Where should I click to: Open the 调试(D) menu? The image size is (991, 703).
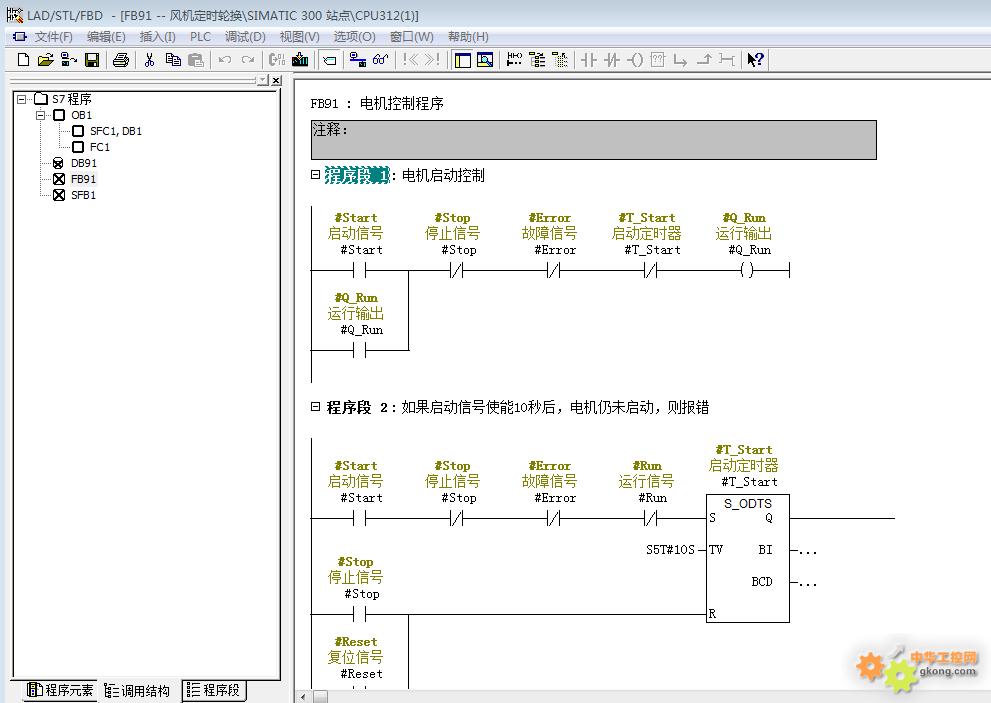click(x=245, y=37)
